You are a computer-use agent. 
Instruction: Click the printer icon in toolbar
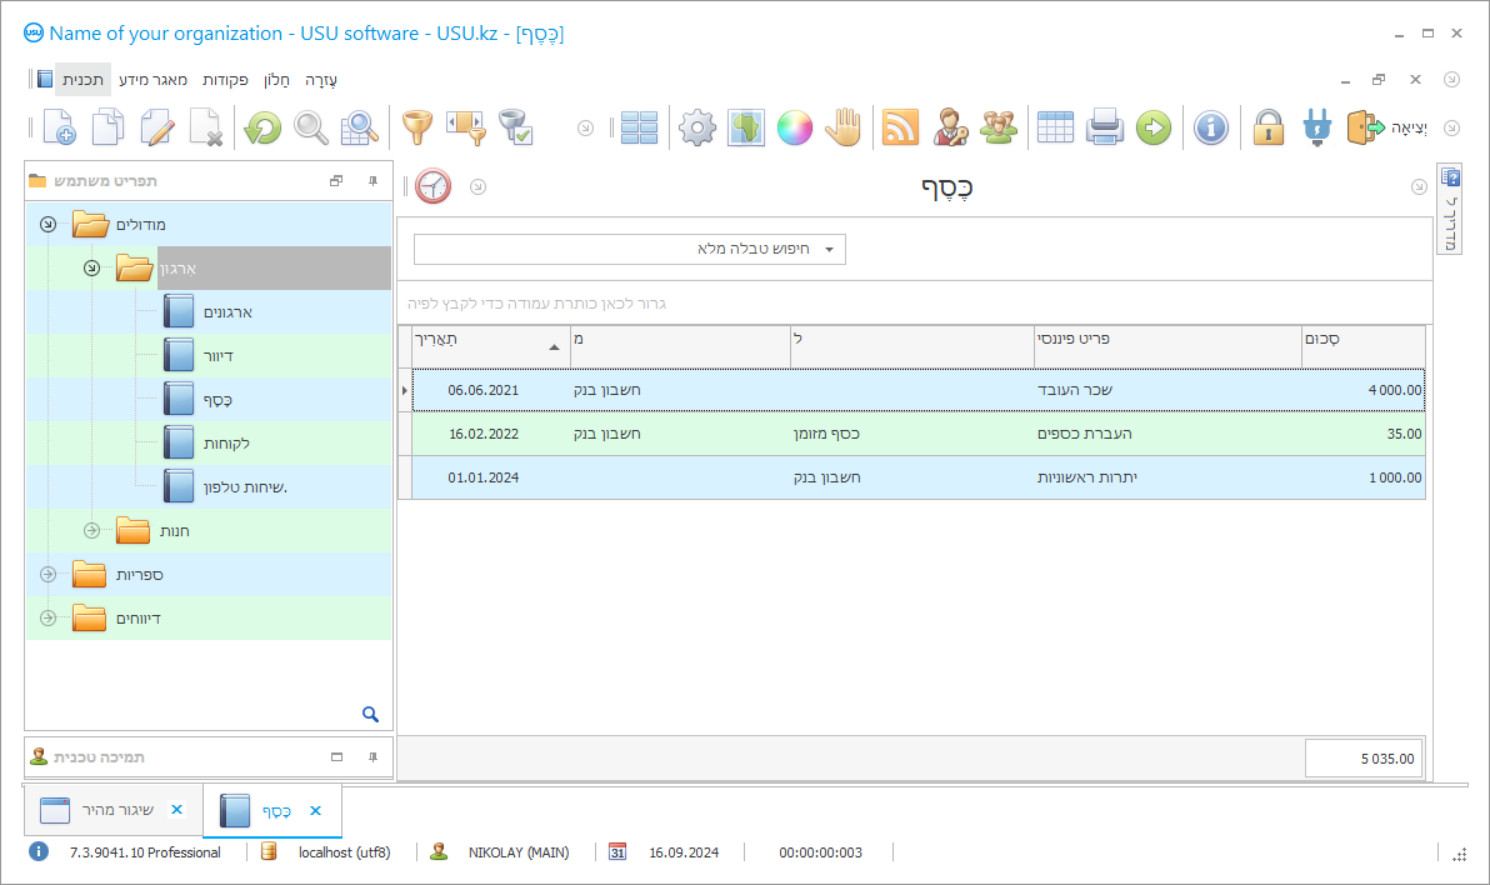click(1104, 128)
